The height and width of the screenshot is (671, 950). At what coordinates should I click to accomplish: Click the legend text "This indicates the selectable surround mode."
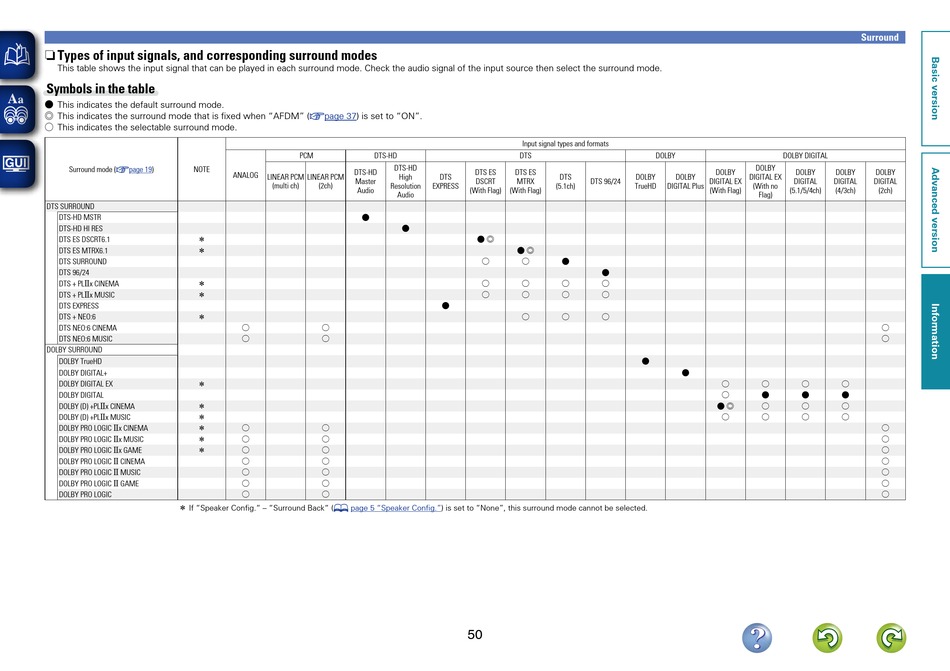point(147,128)
